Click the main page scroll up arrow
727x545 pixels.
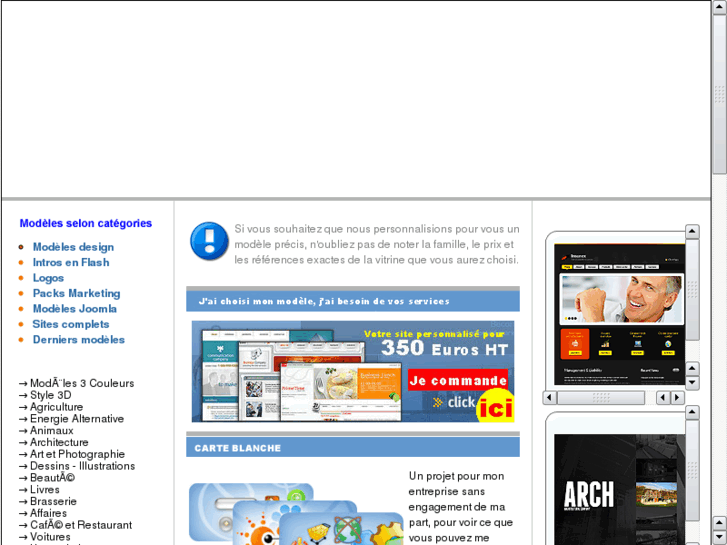pyautogui.click(x=719, y=7)
